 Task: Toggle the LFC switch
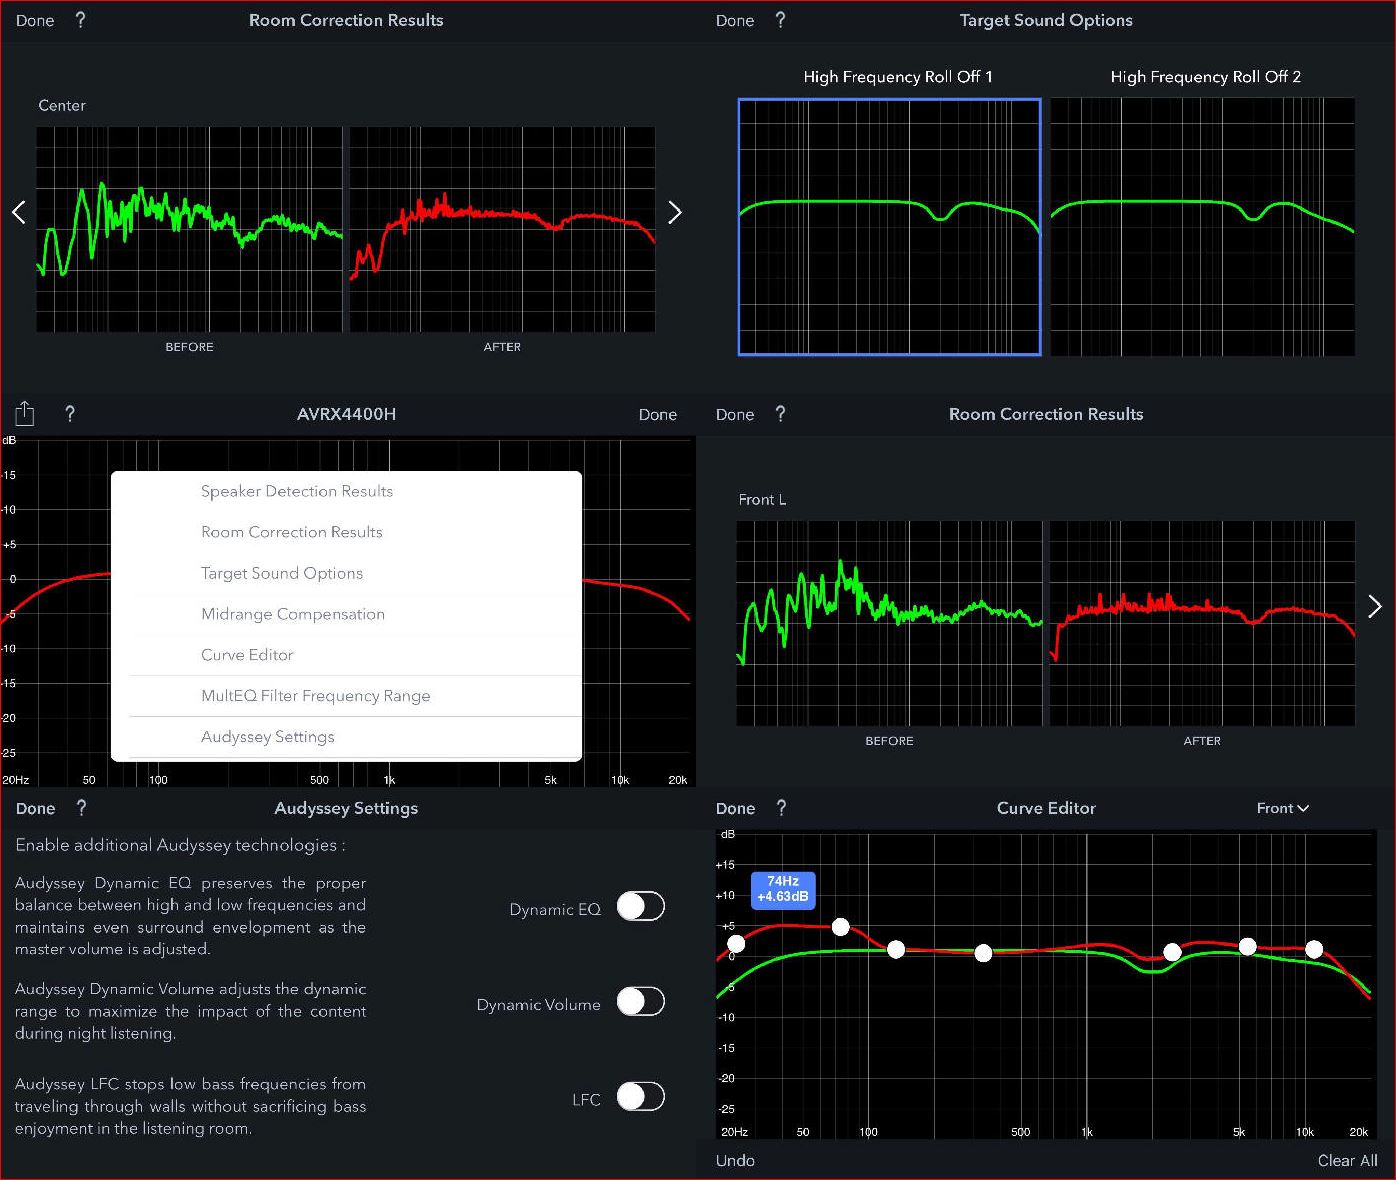tap(641, 1097)
